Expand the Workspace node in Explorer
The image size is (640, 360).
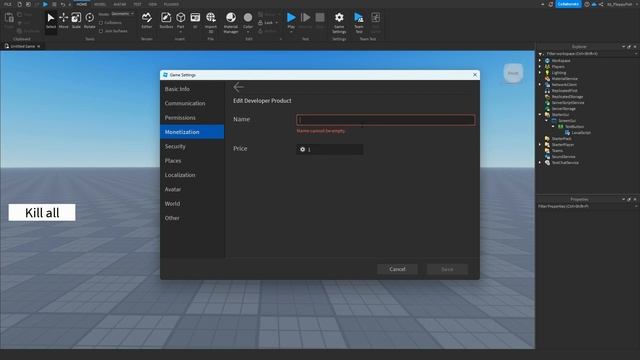tap(540, 60)
